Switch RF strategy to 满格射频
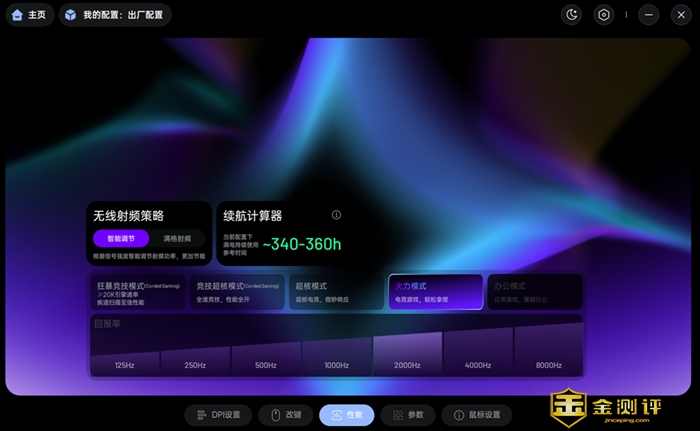 [177, 239]
